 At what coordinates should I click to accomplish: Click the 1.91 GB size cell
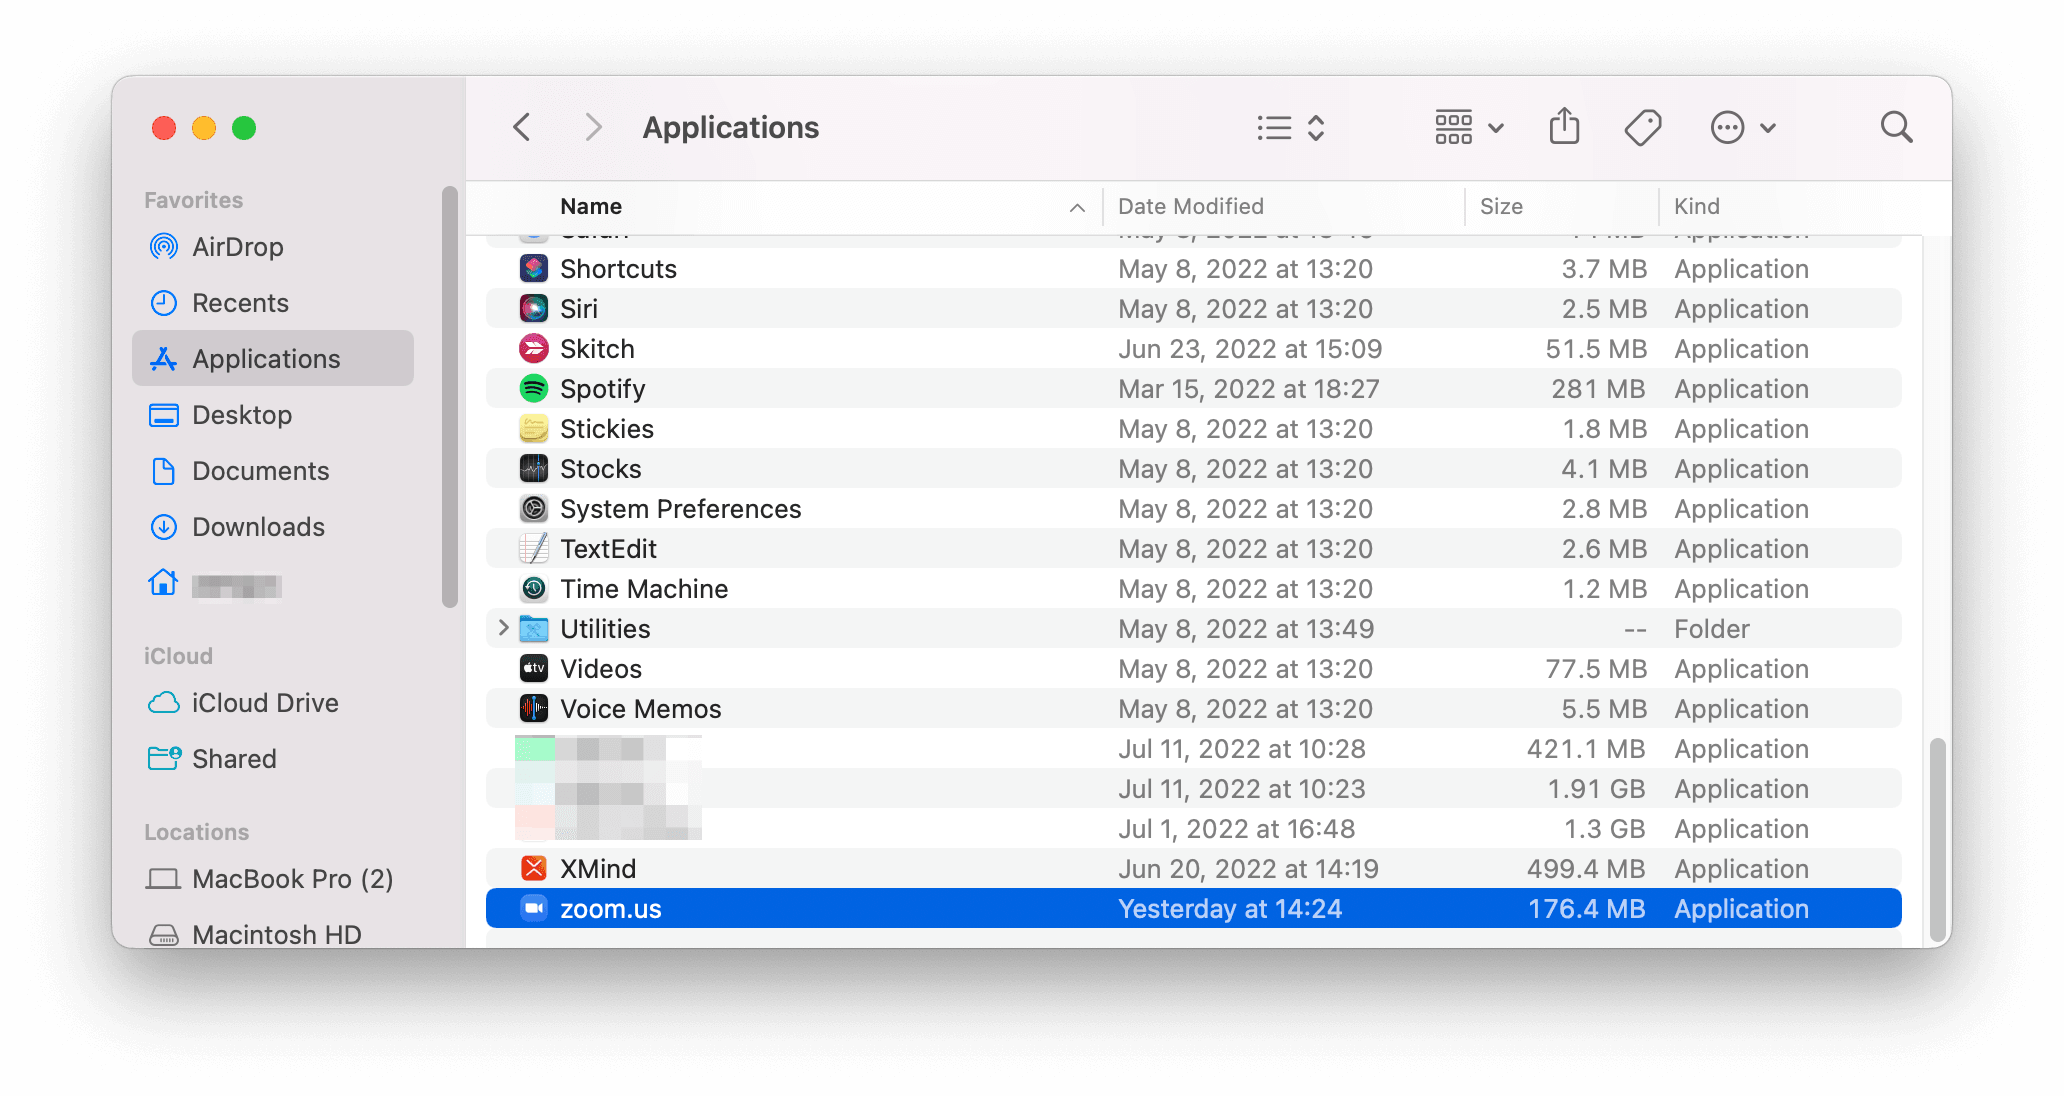[x=1596, y=788]
